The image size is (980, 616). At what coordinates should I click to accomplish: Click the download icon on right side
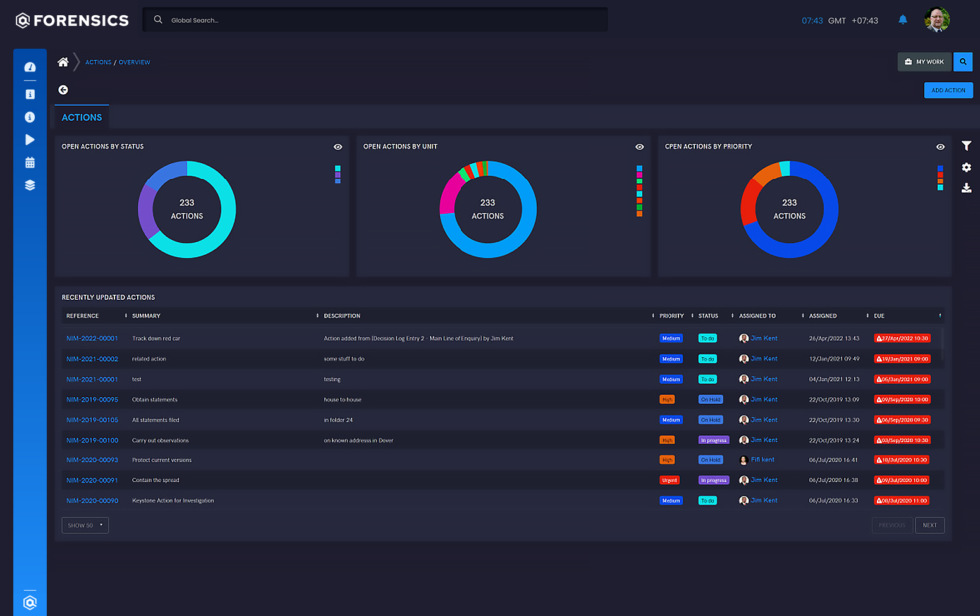(966, 188)
